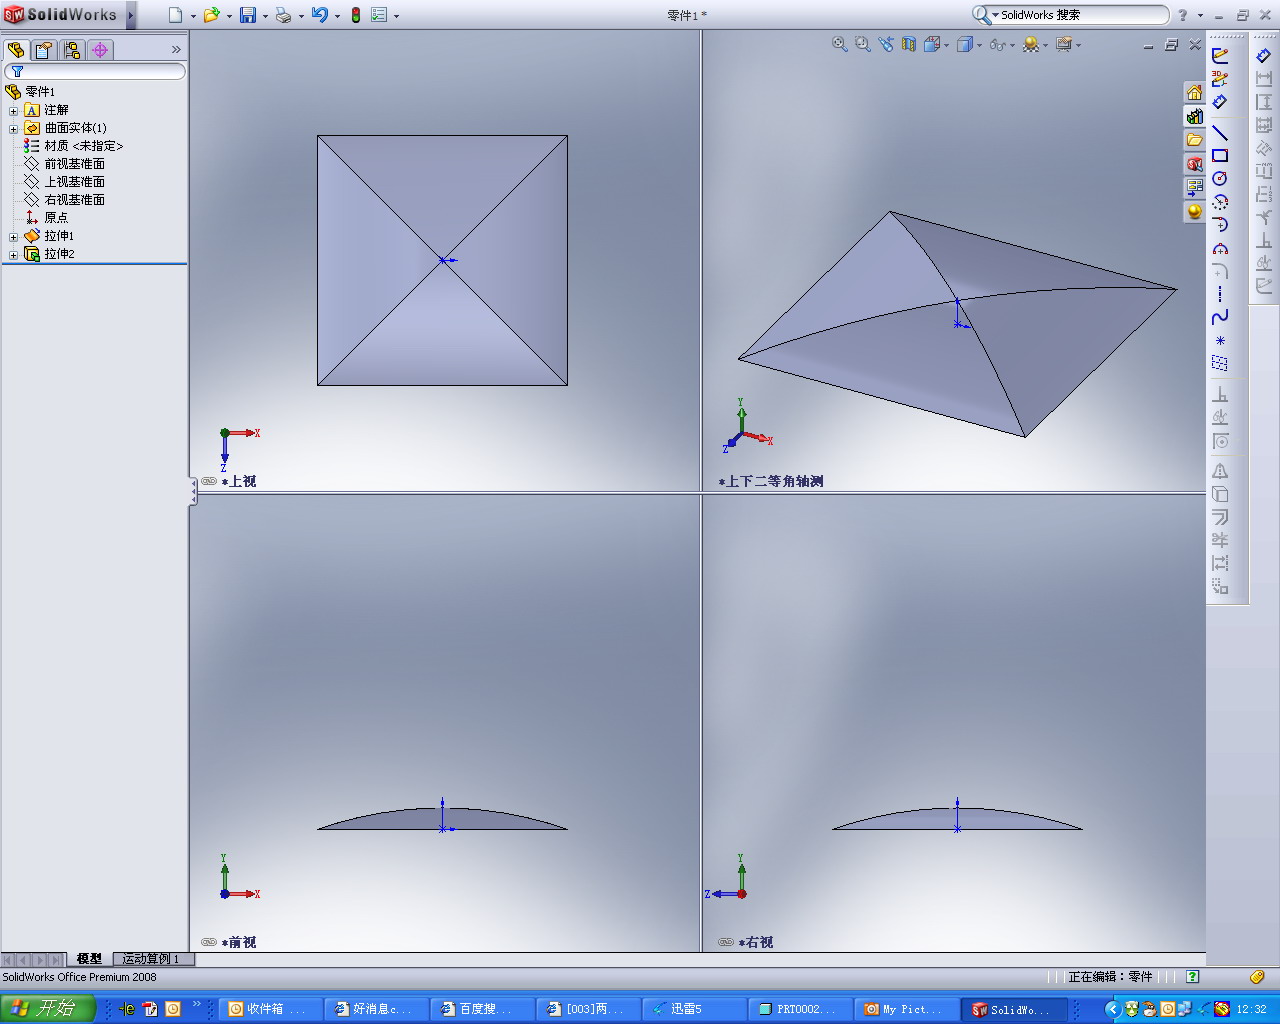Expand the SolidWorks menu arrow
Screen dimensions: 1280x1024
click(x=131, y=15)
